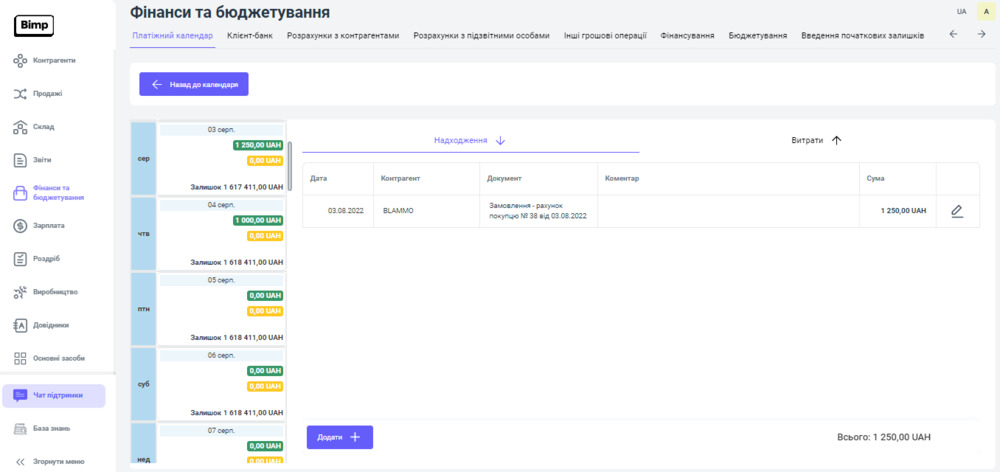The height and width of the screenshot is (472, 1000).
Task: Open the Продажі sidebar icon
Action: click(x=20, y=94)
